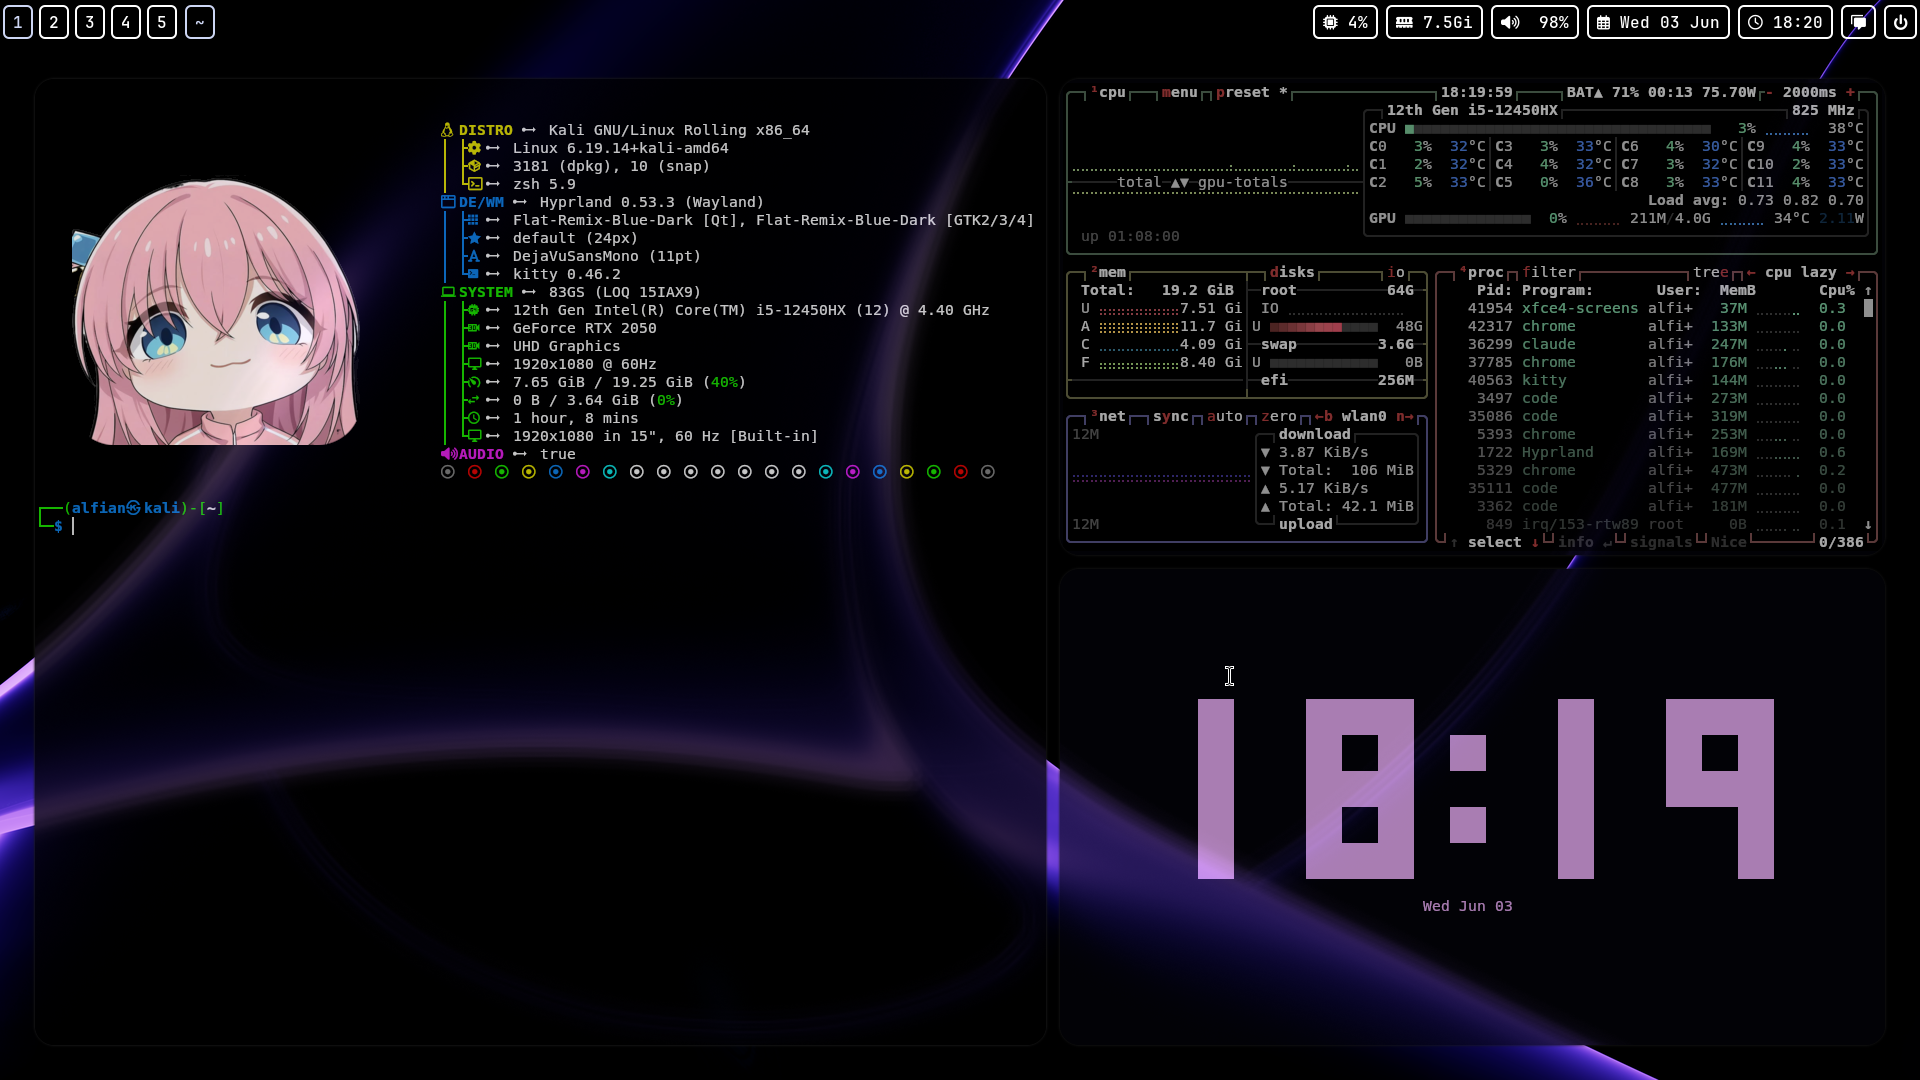Click the filter option in btop proc box

(x=1548, y=272)
